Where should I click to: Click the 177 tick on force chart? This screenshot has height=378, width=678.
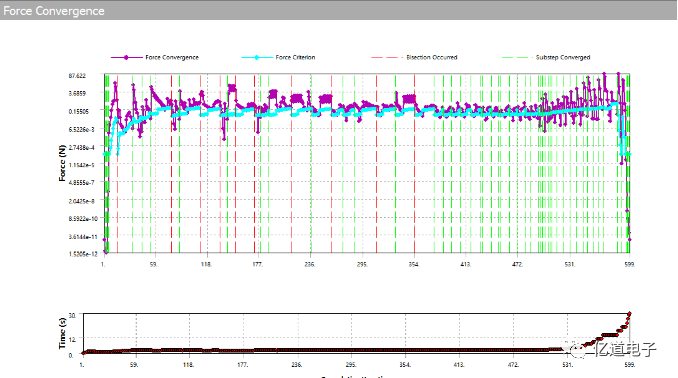[257, 264]
